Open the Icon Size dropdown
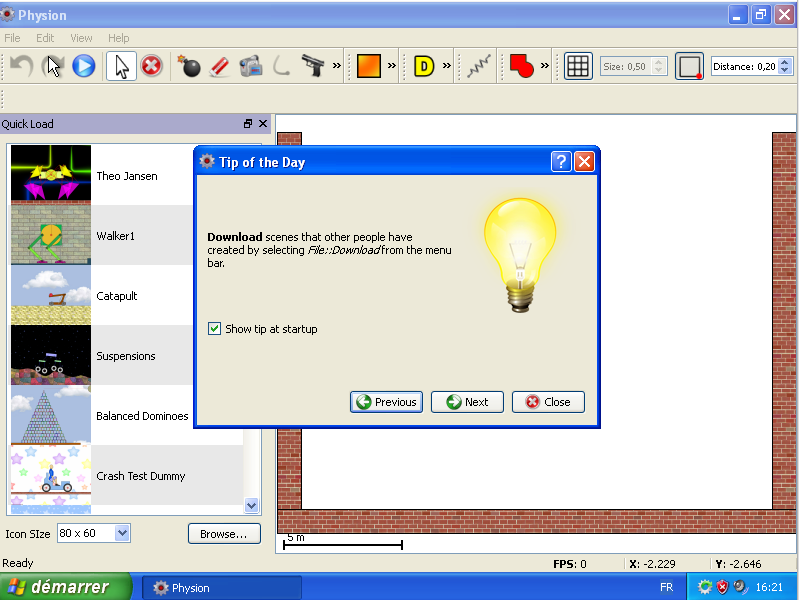 coord(94,533)
